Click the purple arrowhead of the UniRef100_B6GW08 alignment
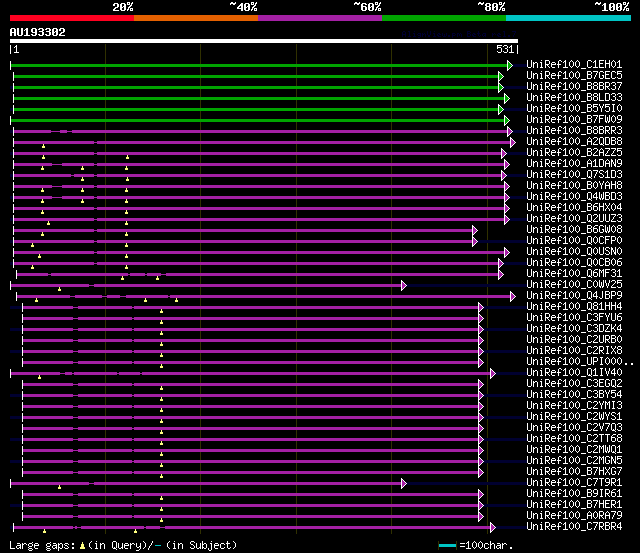The height and width of the screenshot is (553, 640). 475,231
